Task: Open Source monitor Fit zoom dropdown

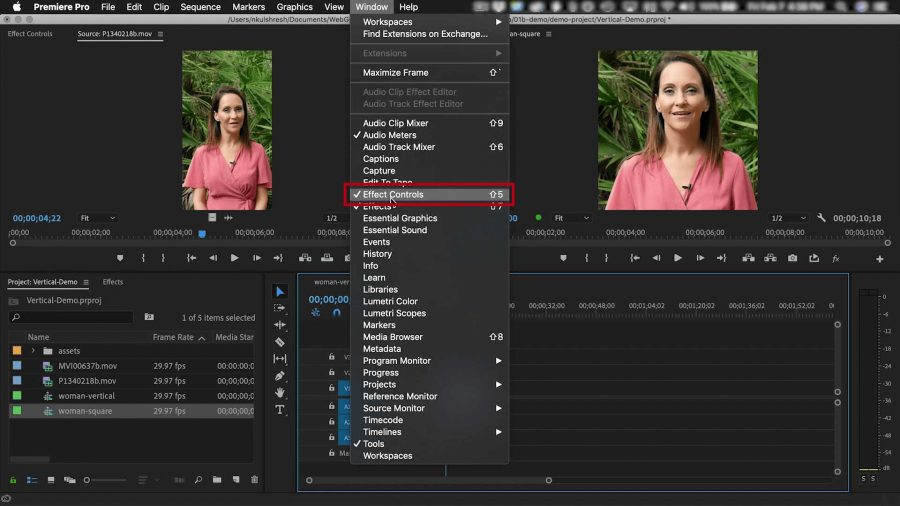Action: [98, 218]
